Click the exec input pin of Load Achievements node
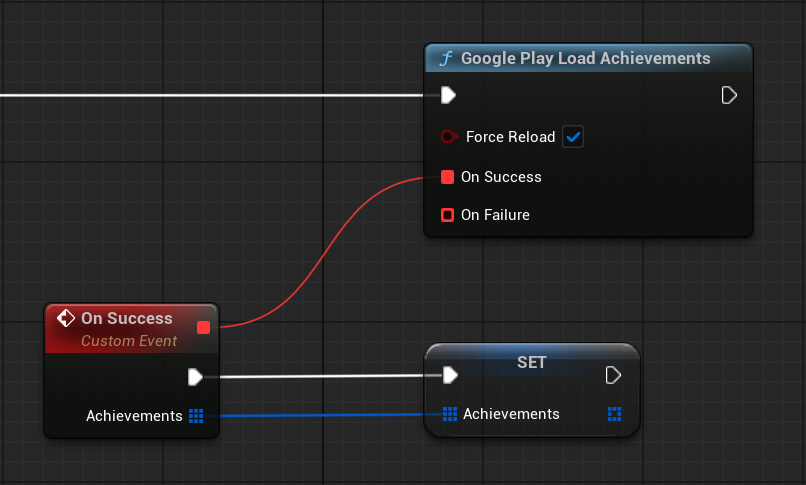Image resolution: width=806 pixels, height=485 pixels. click(x=449, y=95)
